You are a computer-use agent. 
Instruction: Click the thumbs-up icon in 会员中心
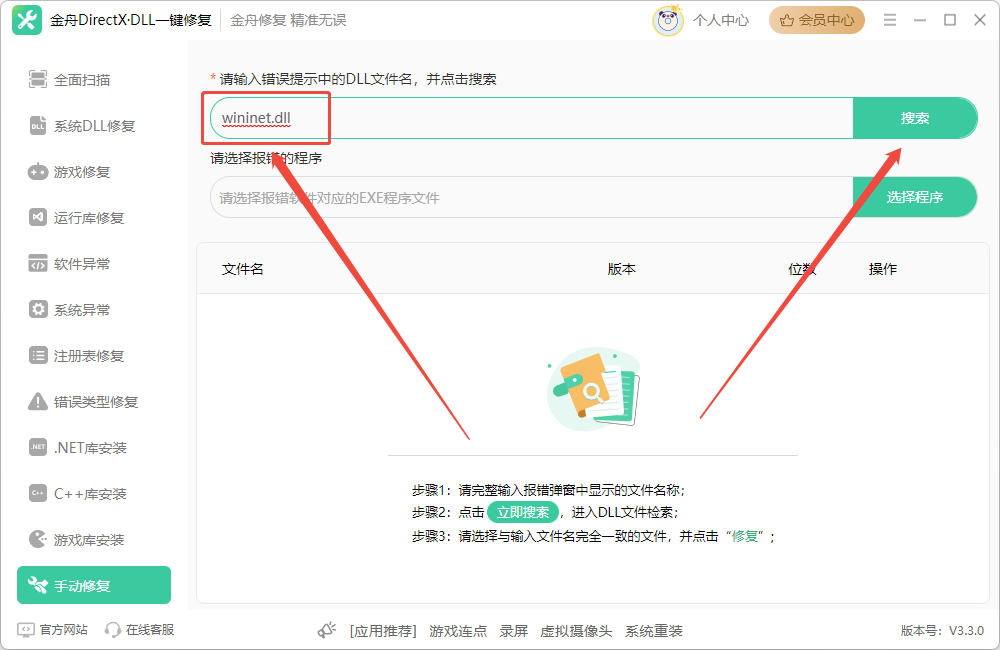tap(787, 20)
